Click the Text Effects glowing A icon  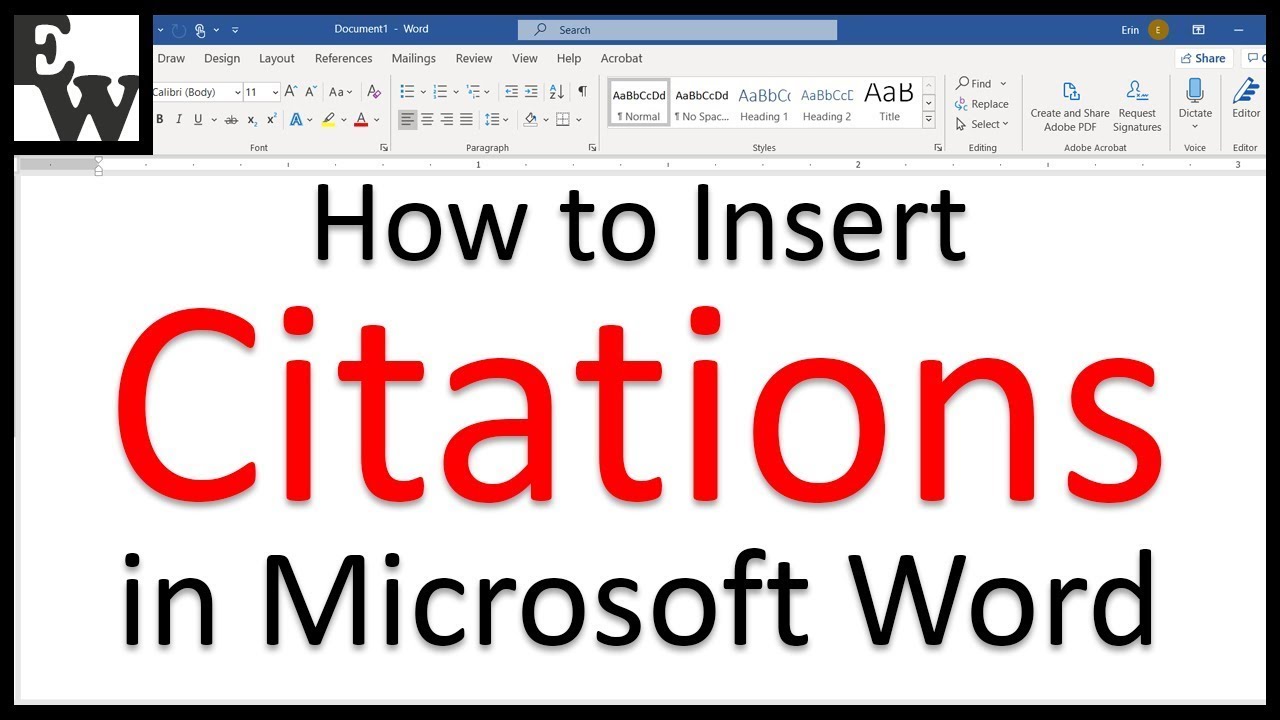tap(296, 120)
